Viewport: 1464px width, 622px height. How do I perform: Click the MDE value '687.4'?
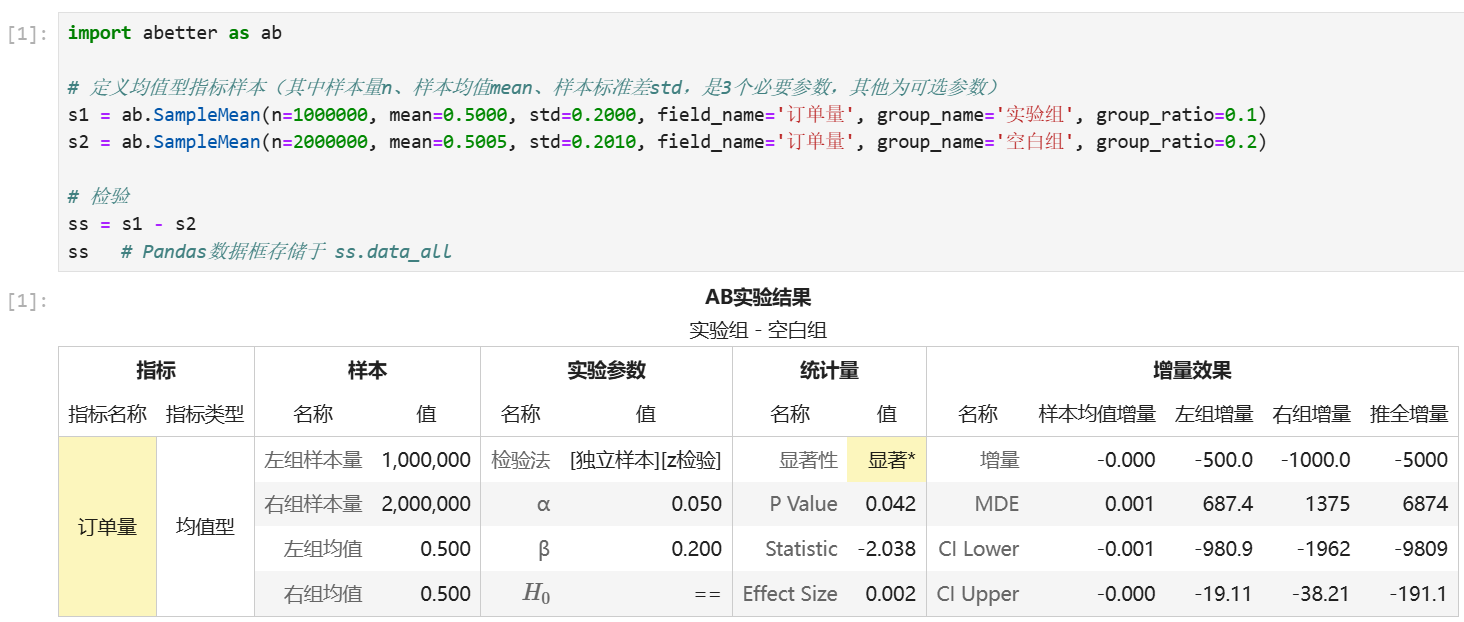(x=1228, y=504)
